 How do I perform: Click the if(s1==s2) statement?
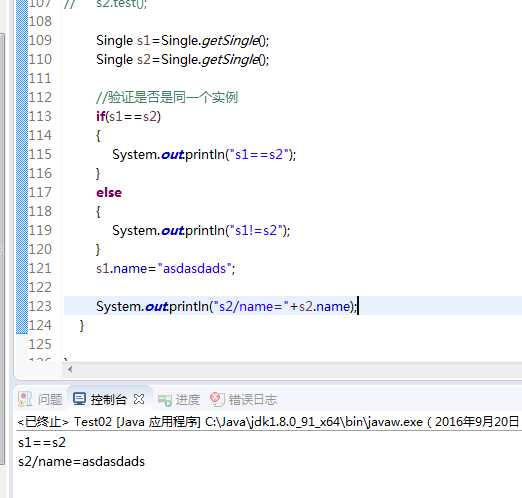tap(128, 116)
